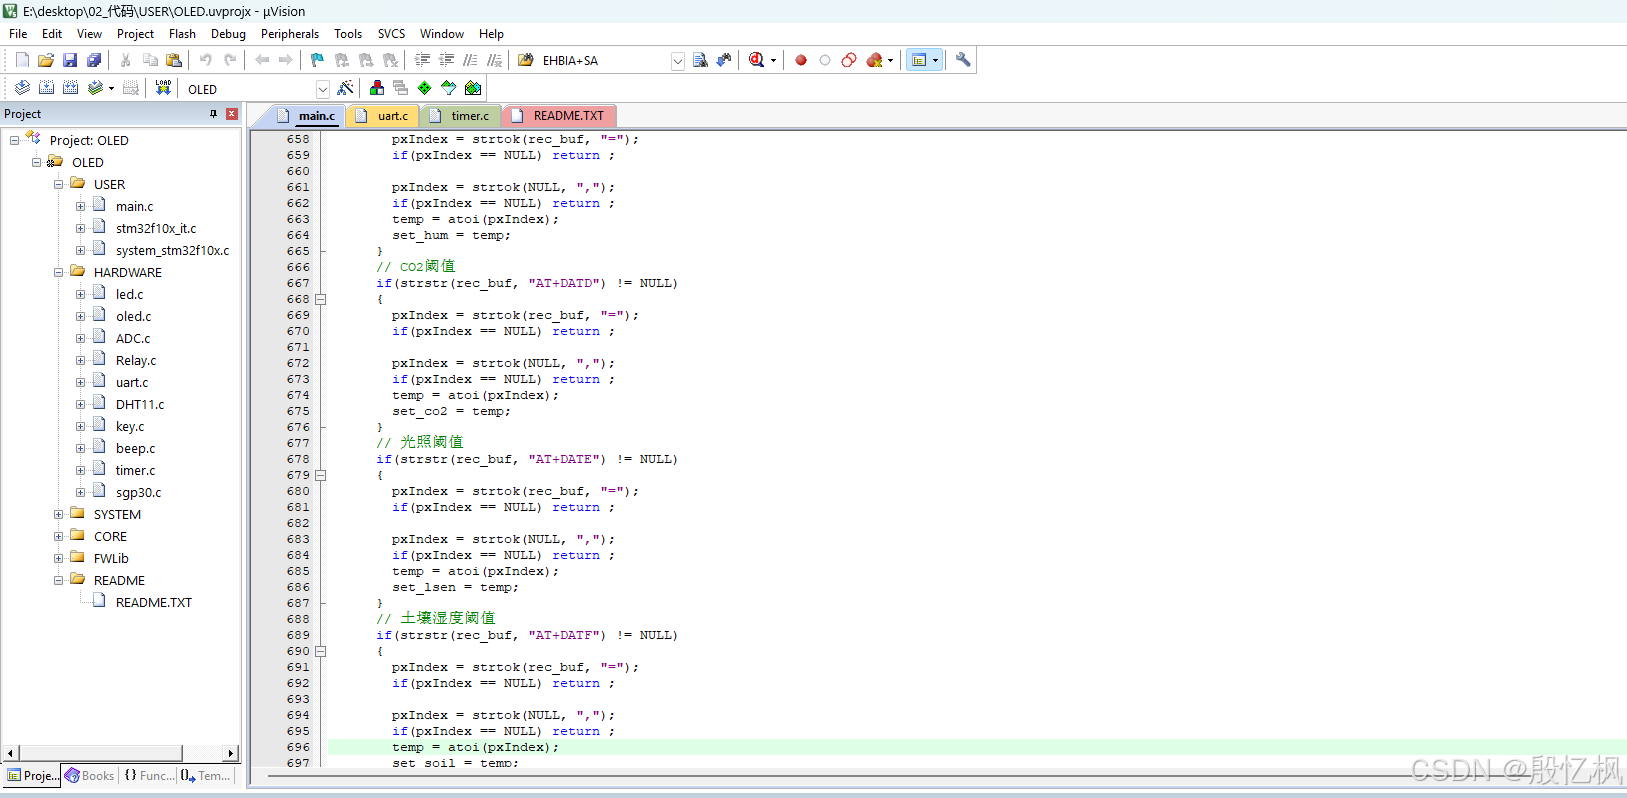Viewport: 1627px width, 798px height.
Task: Click the Project panel scrollbar left arrow
Action: pyautogui.click(x=10, y=753)
